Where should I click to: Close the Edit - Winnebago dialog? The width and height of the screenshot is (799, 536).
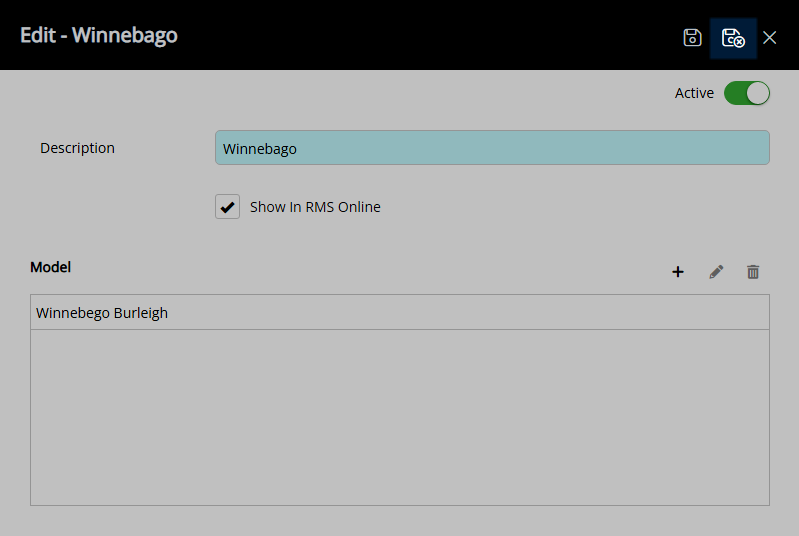coord(769,38)
